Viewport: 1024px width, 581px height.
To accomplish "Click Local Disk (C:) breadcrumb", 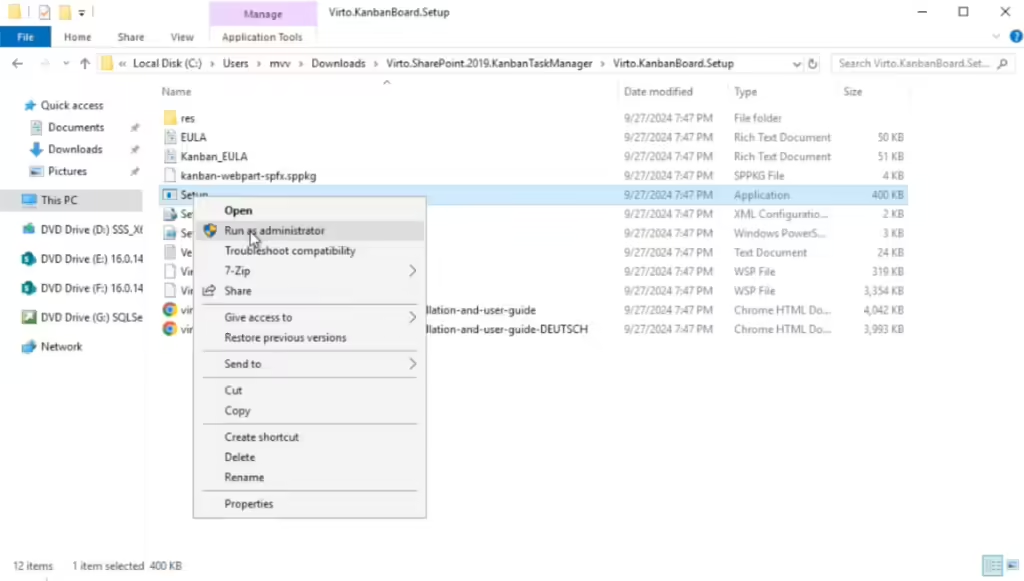I will point(167,63).
